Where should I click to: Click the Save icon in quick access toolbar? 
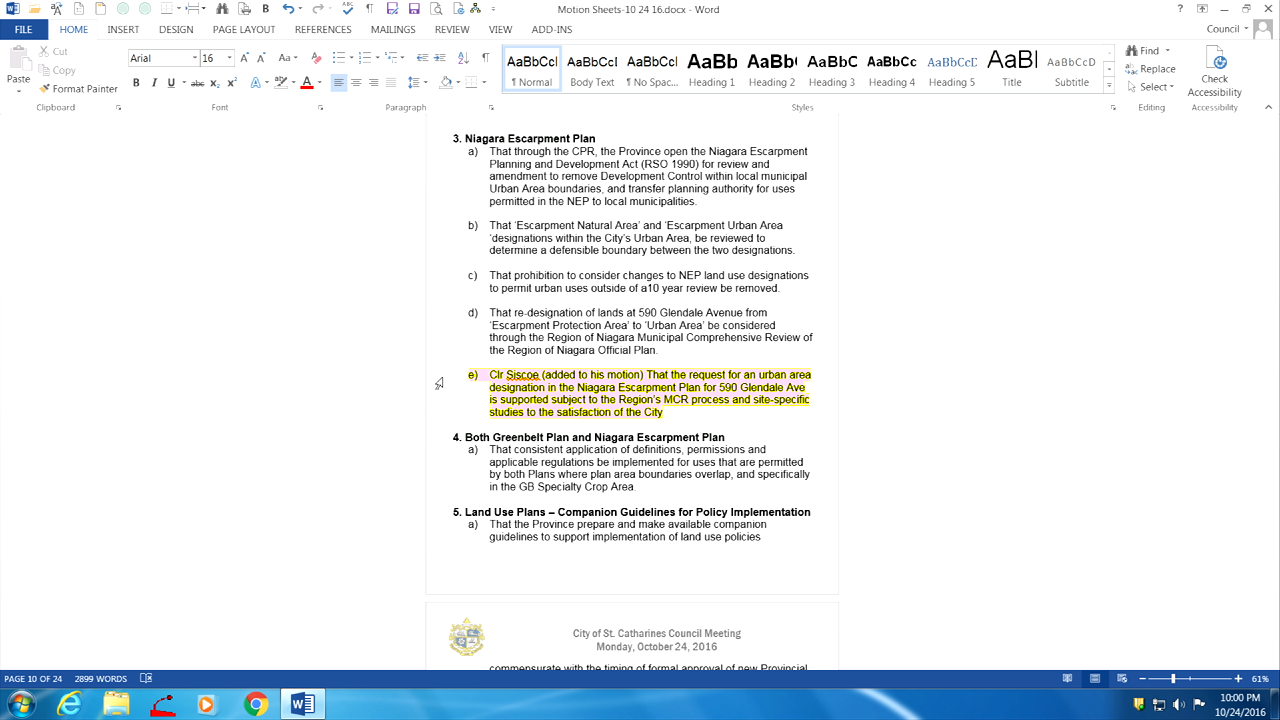[413, 8]
